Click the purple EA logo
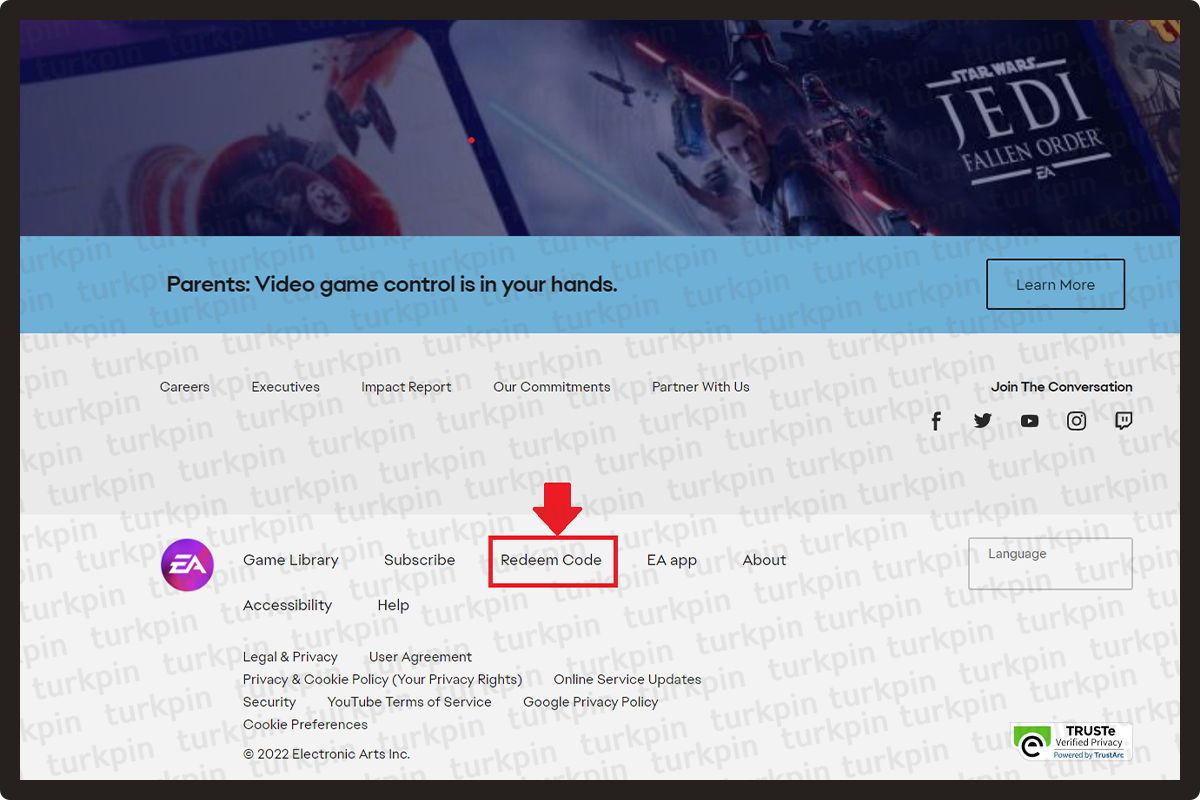 tap(187, 565)
